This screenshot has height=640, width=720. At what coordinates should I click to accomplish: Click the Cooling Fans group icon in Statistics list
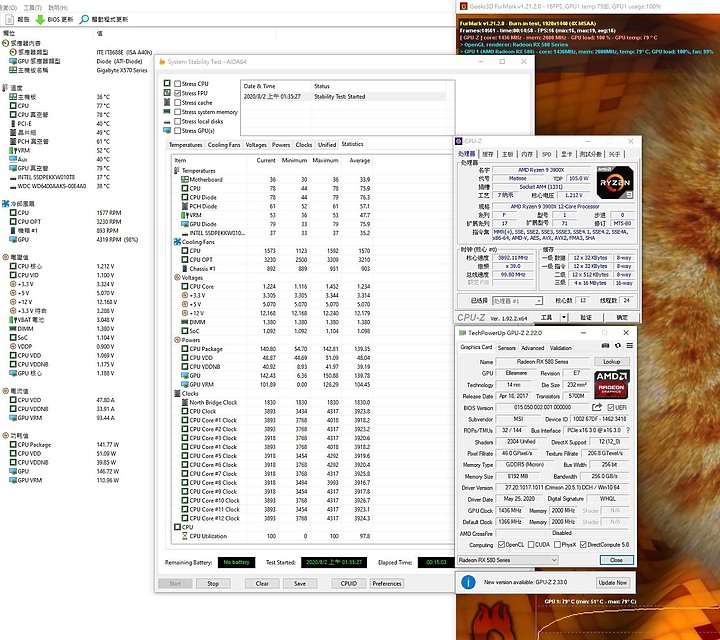[x=177, y=241]
